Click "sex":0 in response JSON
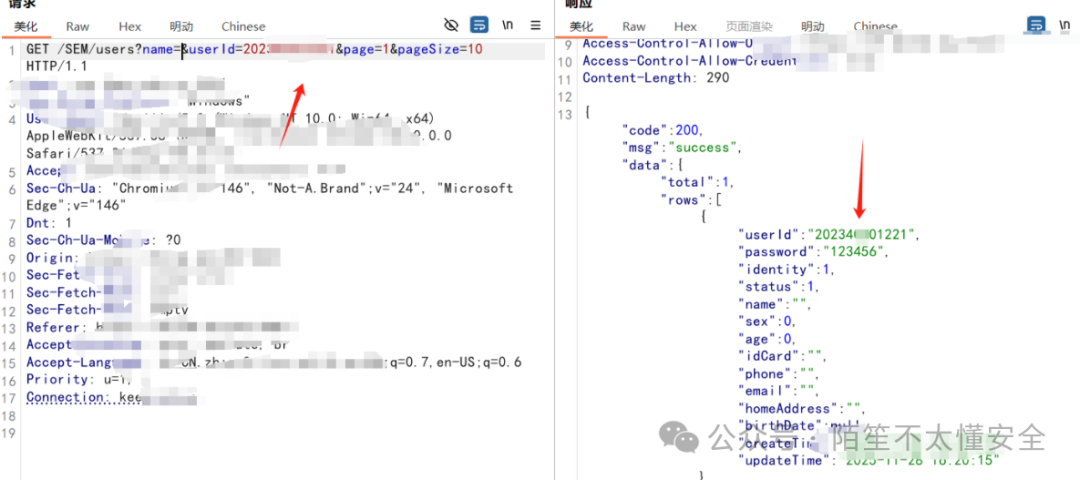Image resolution: width=1080 pixels, height=480 pixels. click(767, 321)
